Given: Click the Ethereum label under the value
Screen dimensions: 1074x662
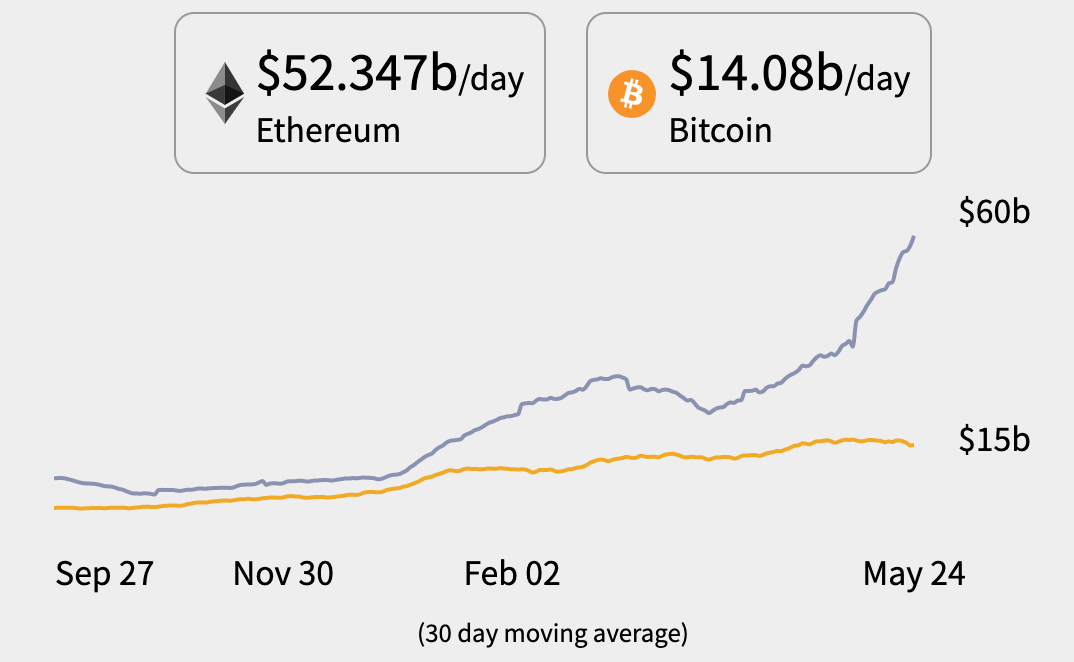Looking at the screenshot, I should pyautogui.click(x=328, y=130).
